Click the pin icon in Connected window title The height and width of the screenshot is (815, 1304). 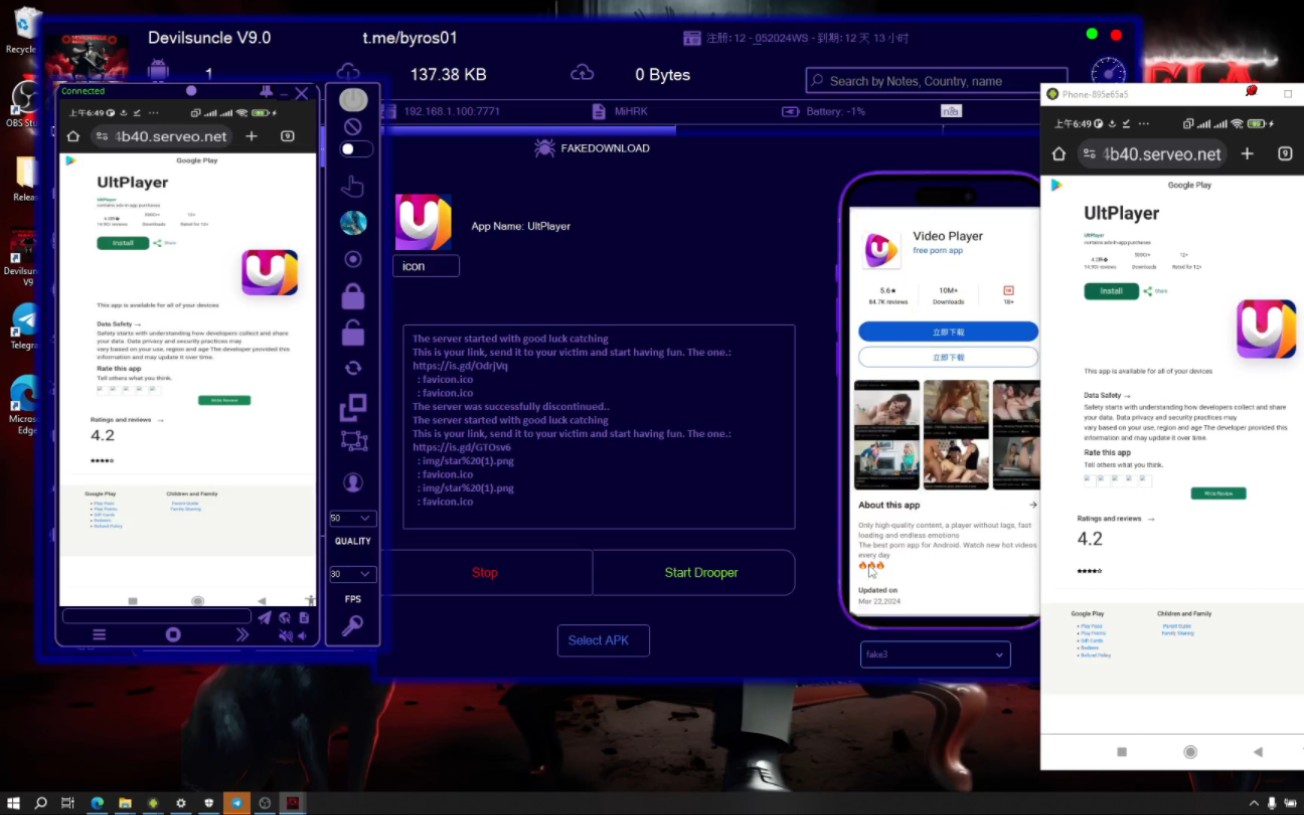[265, 93]
